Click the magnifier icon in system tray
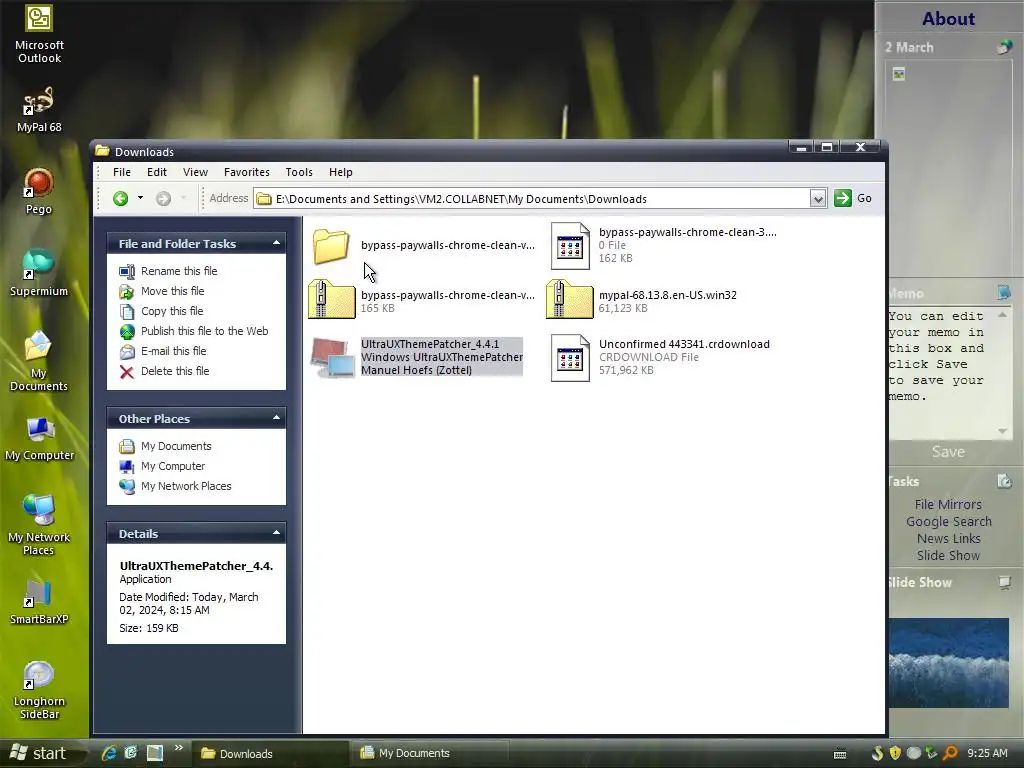 950,753
